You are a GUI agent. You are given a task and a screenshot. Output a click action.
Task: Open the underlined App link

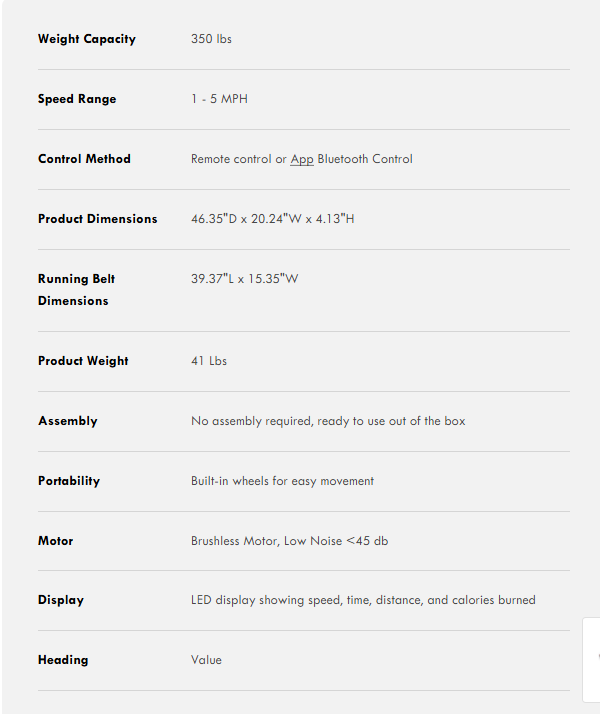[302, 159]
